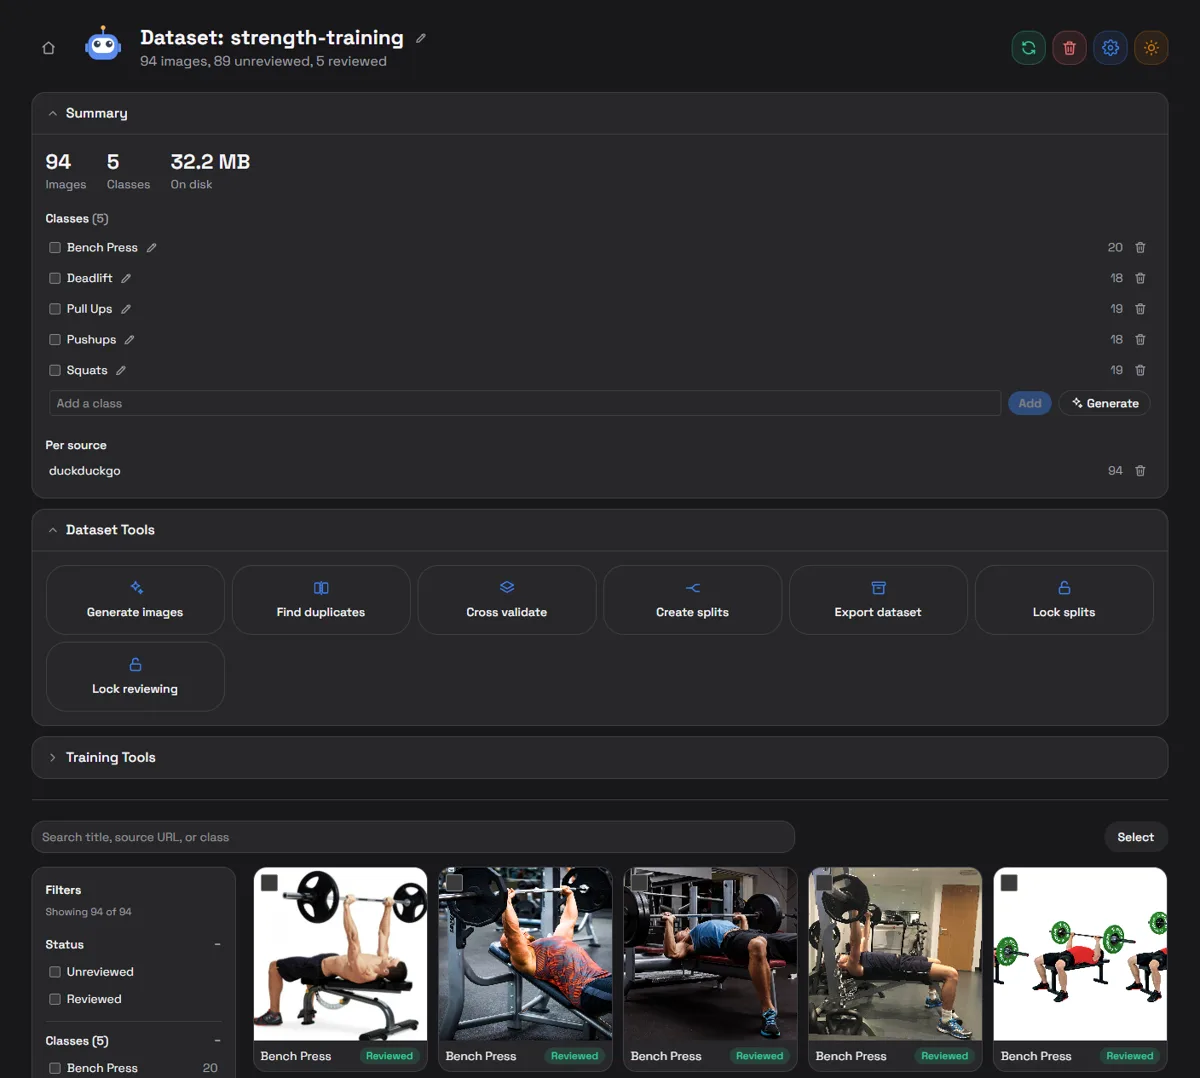Toggle light theme sun icon

tap(1151, 48)
